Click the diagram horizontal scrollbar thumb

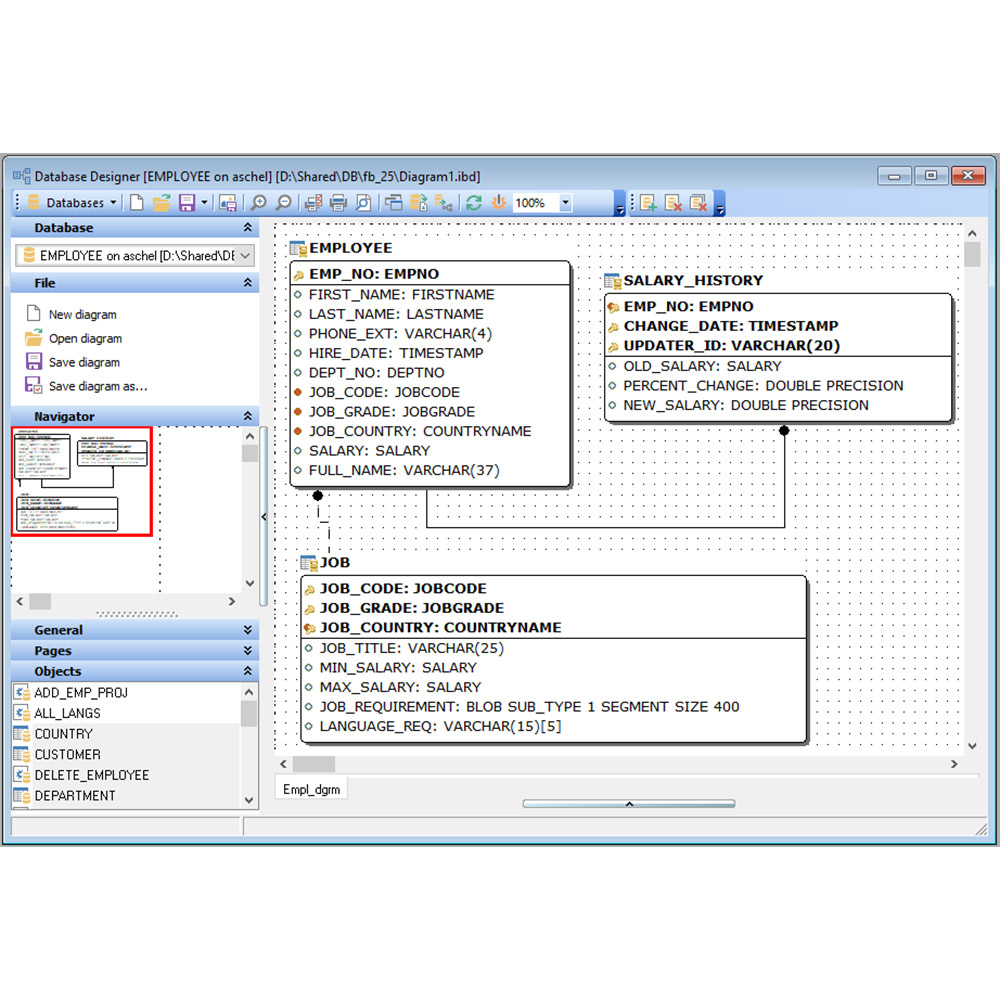[314, 764]
